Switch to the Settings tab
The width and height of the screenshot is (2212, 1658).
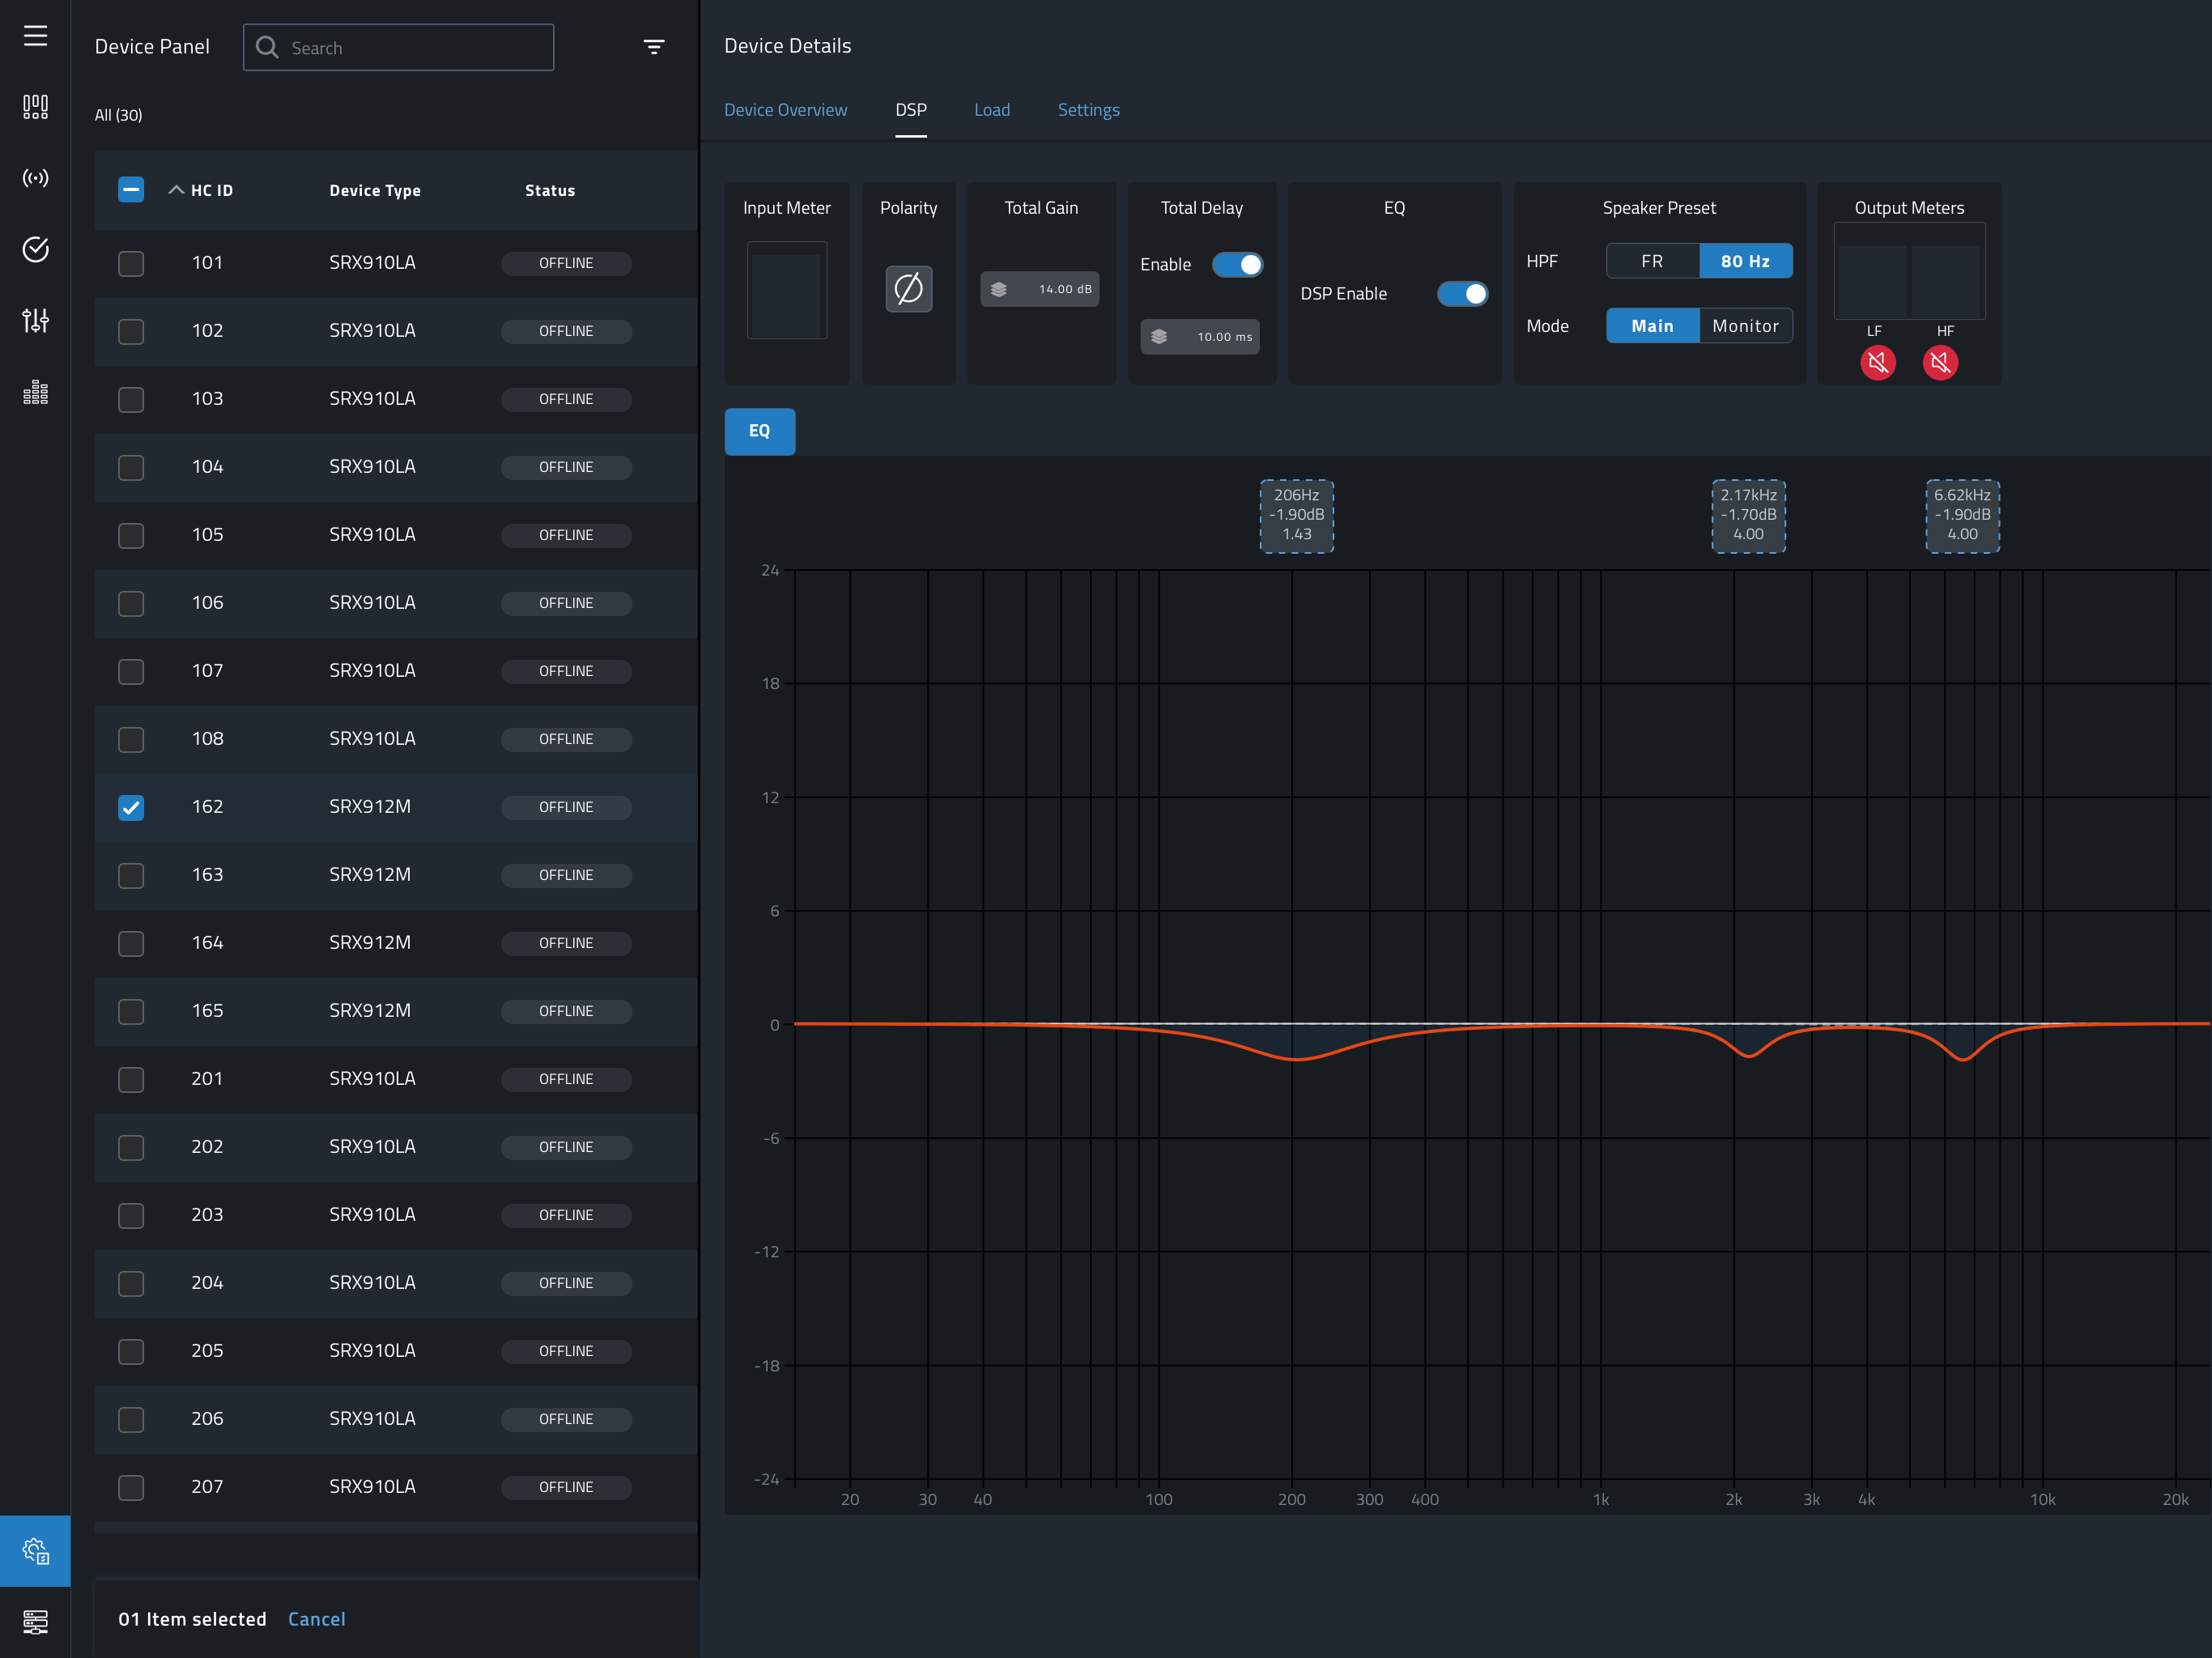[x=1088, y=110]
